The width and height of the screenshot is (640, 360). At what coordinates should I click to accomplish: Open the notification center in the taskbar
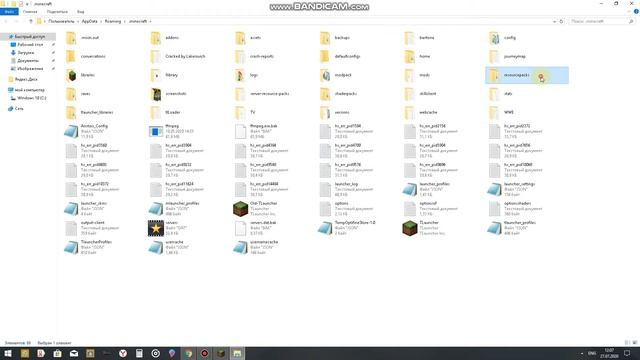[x=627, y=353]
